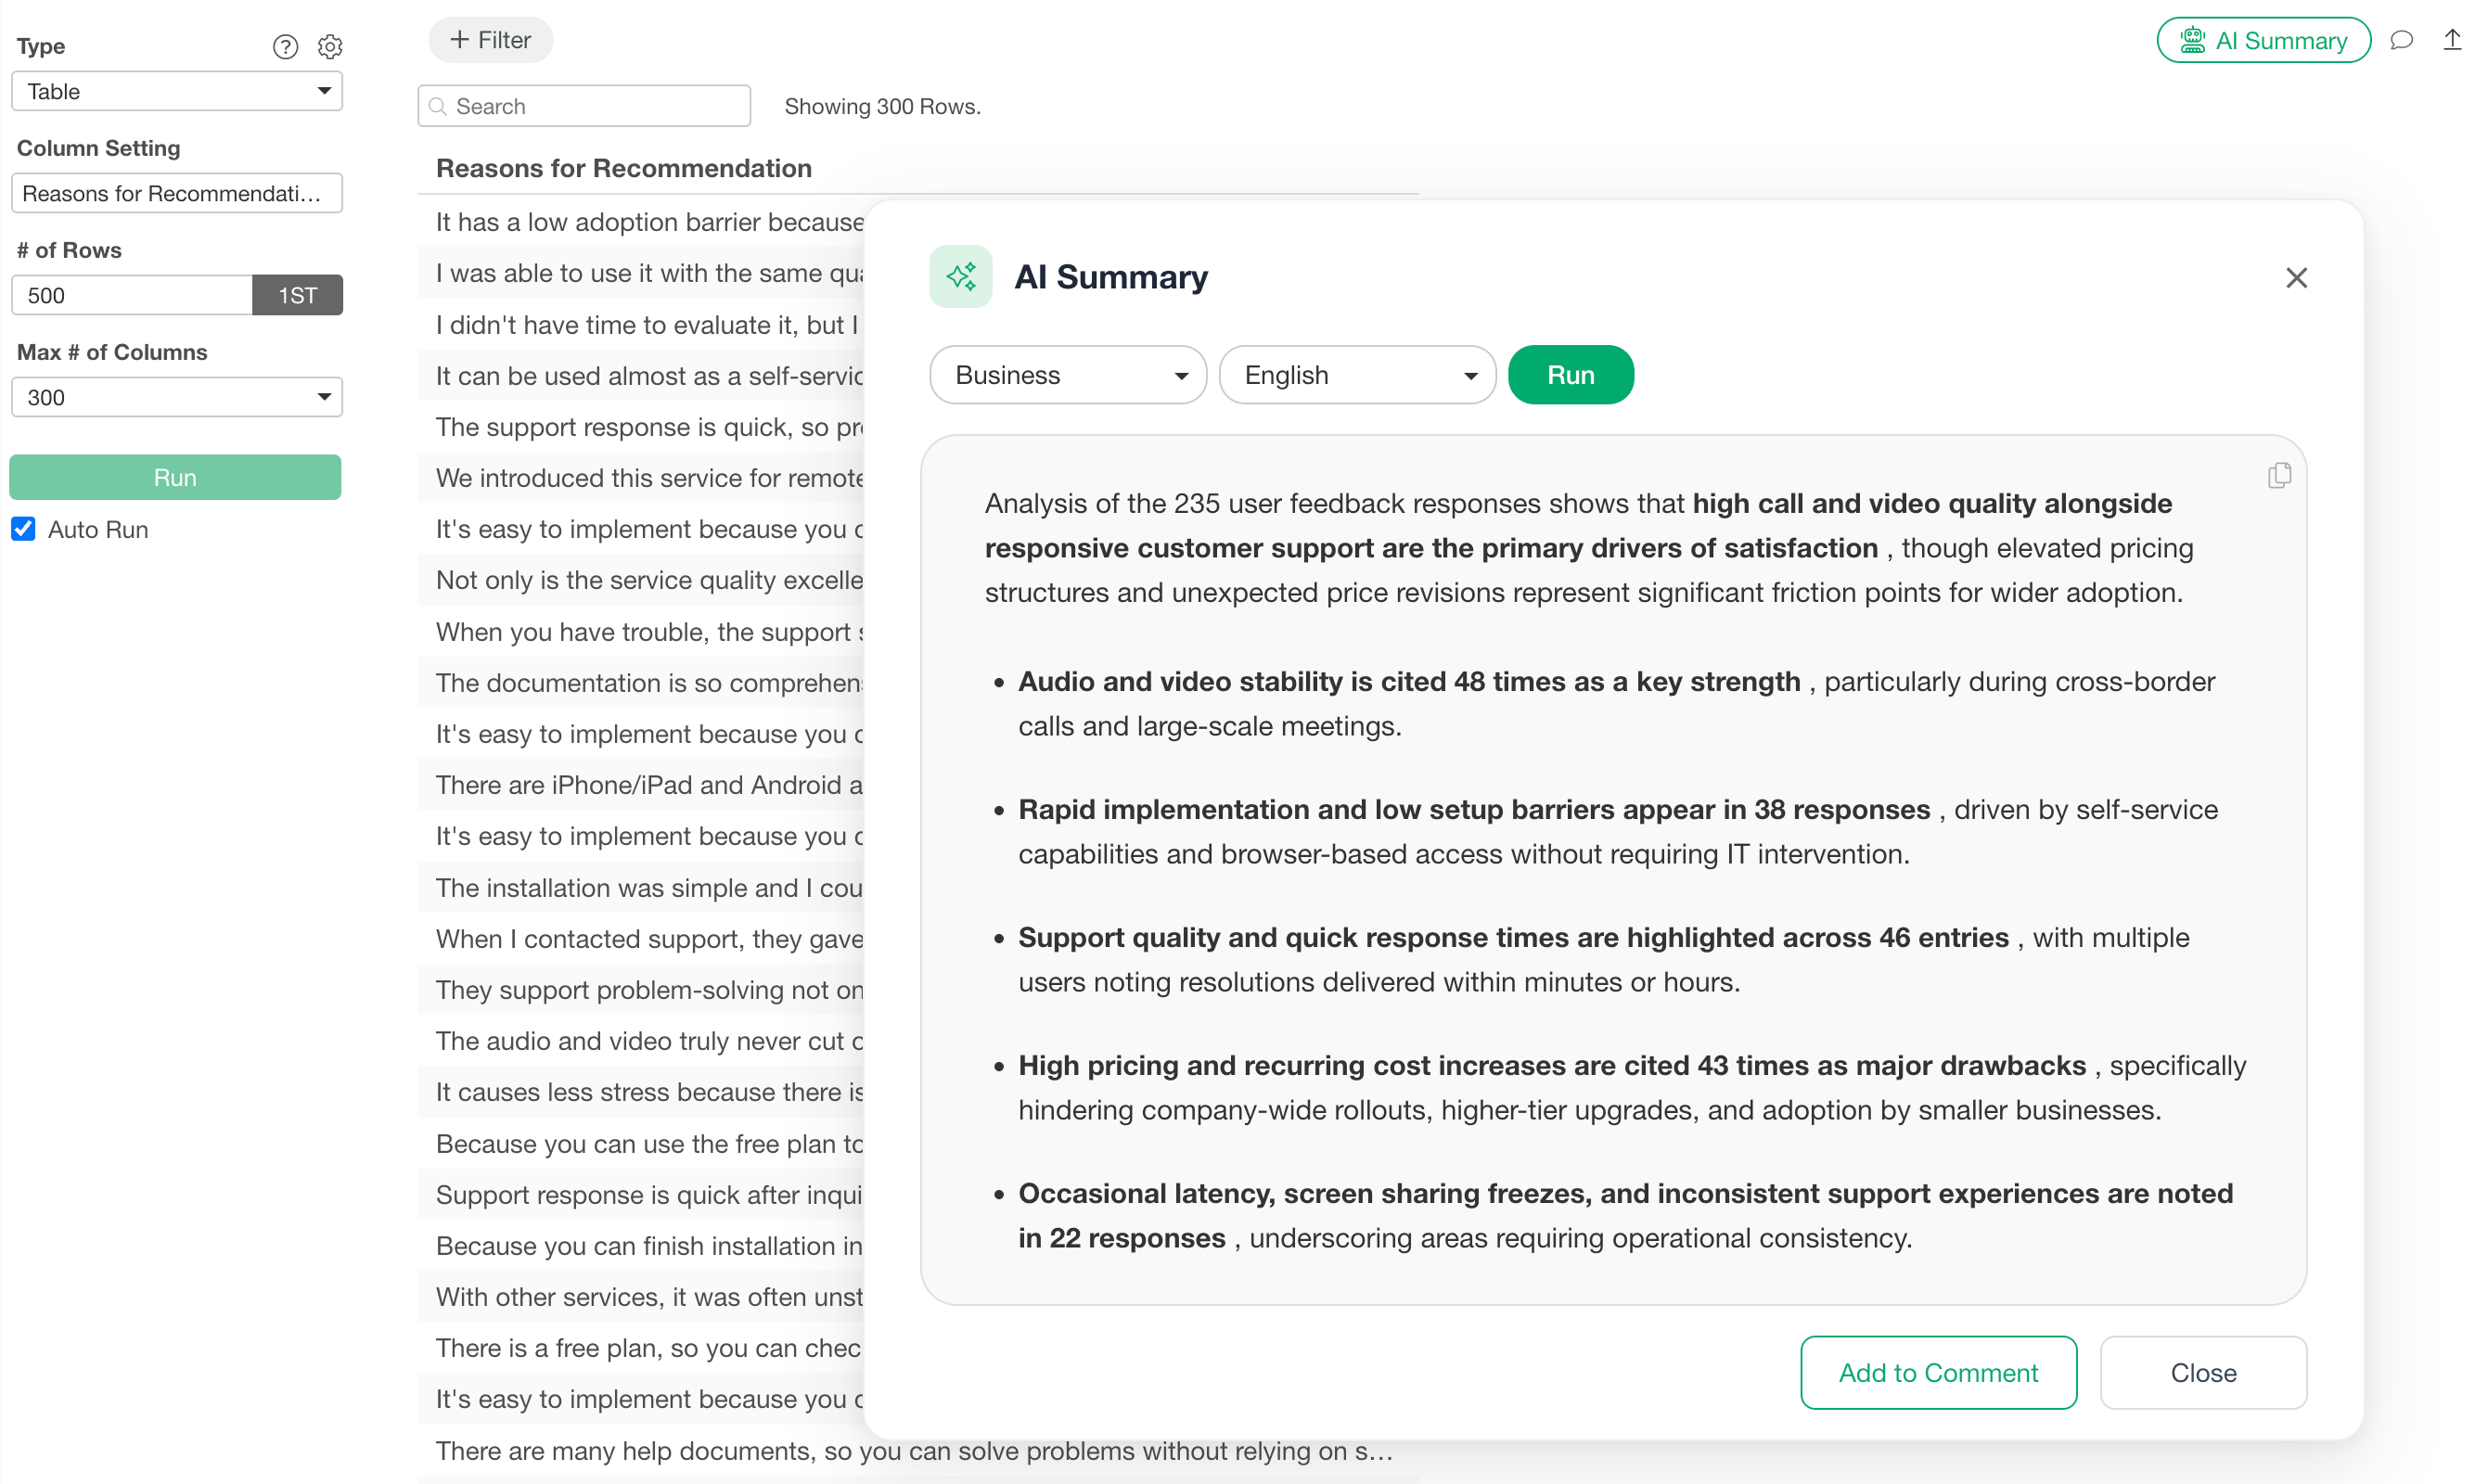This screenshot has width=2488, height=1484.
Task: Click 'Showing 300 Rows.' status text
Action: tap(882, 106)
